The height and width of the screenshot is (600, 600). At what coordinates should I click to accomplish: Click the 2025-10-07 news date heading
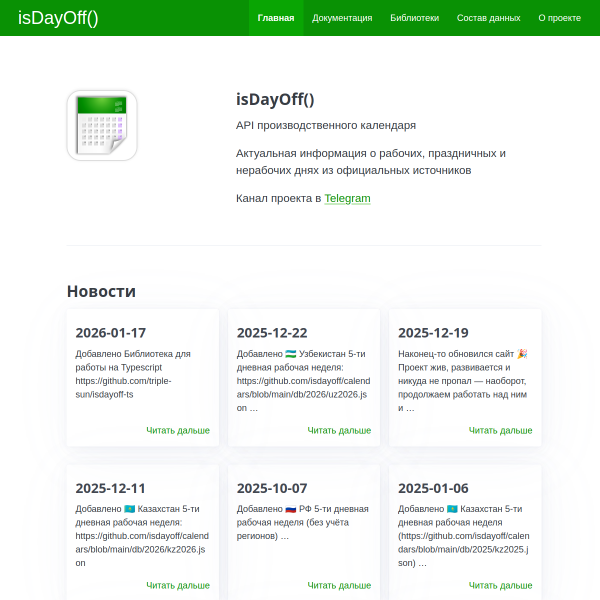click(x=272, y=488)
